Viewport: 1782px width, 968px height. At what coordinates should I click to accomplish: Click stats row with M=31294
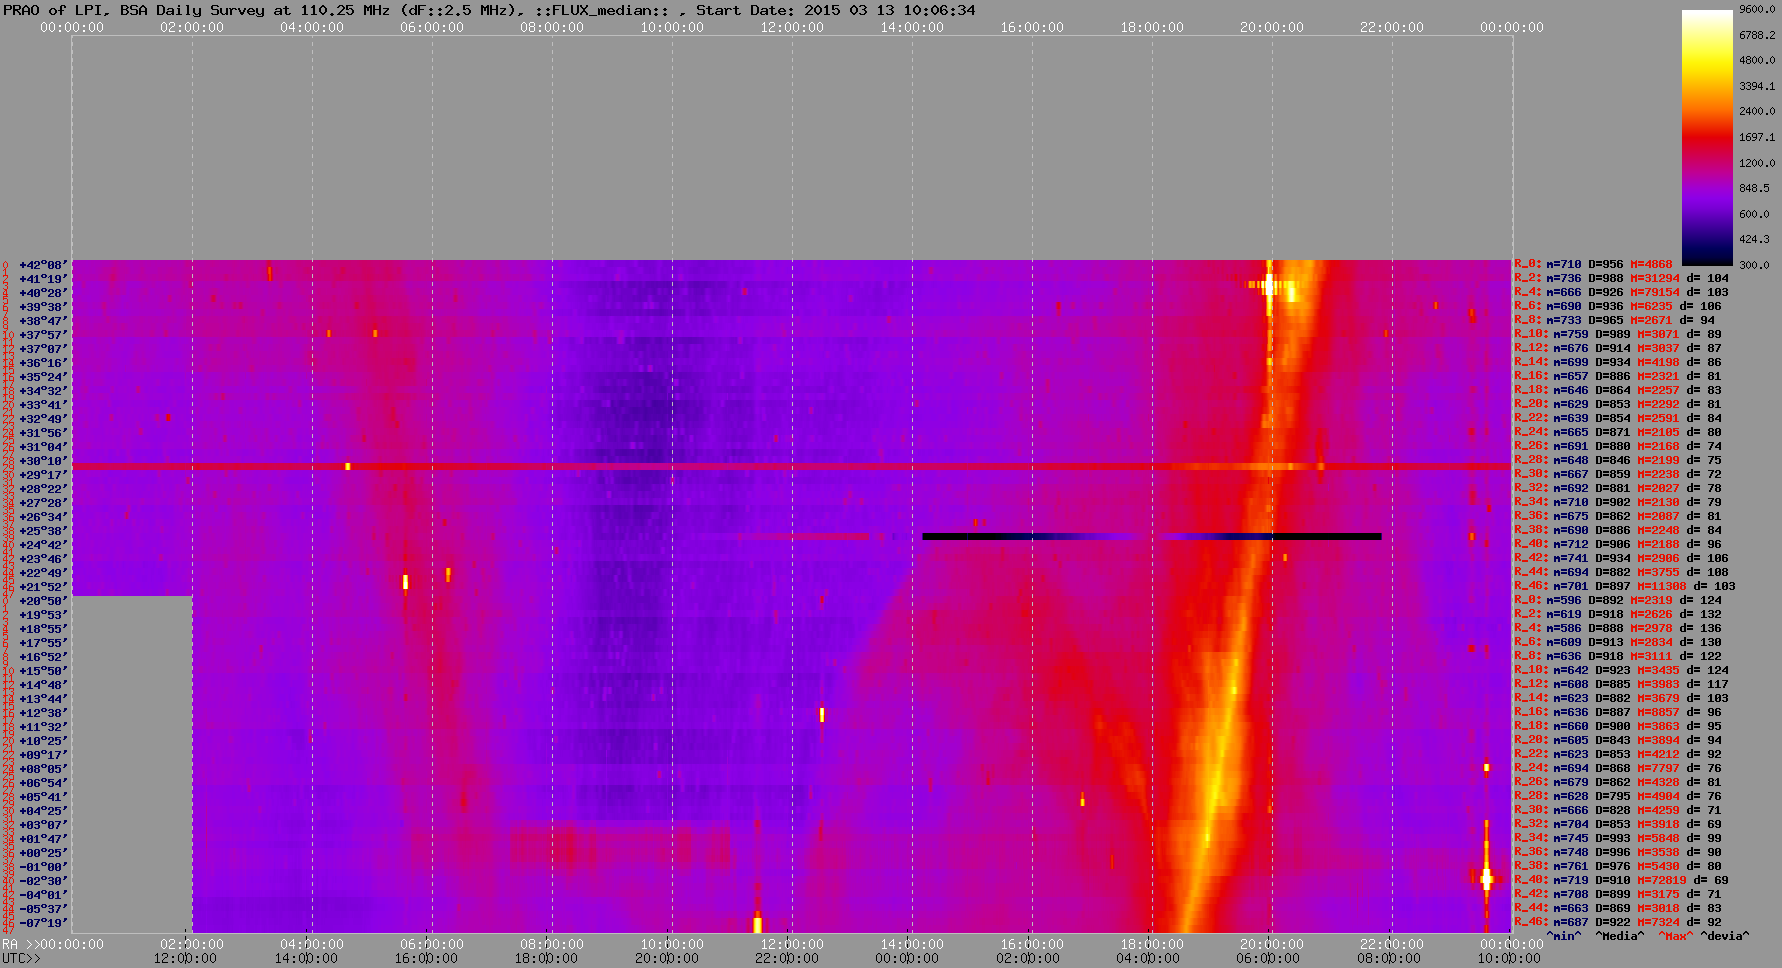(x=1621, y=279)
